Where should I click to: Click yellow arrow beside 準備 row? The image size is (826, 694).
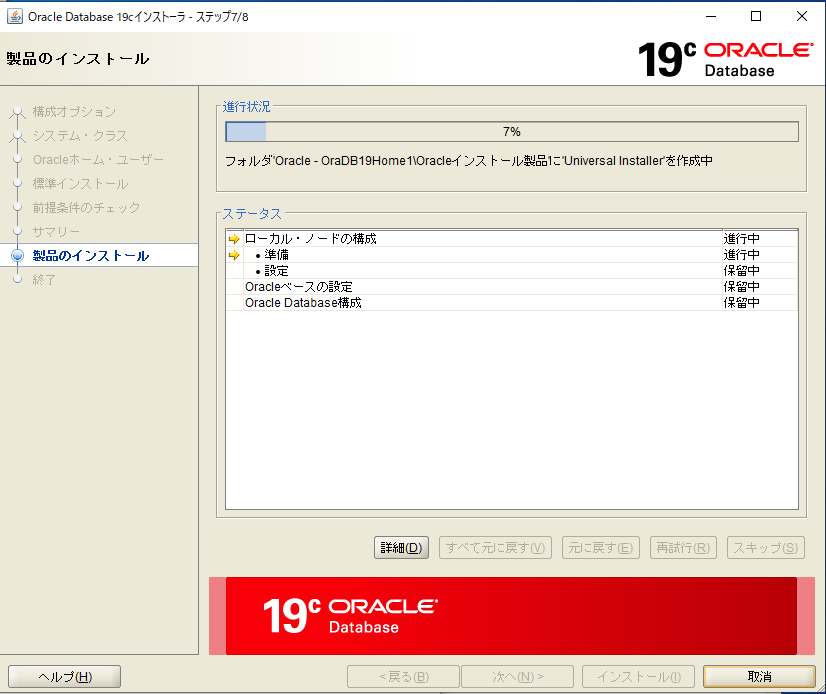[x=234, y=255]
